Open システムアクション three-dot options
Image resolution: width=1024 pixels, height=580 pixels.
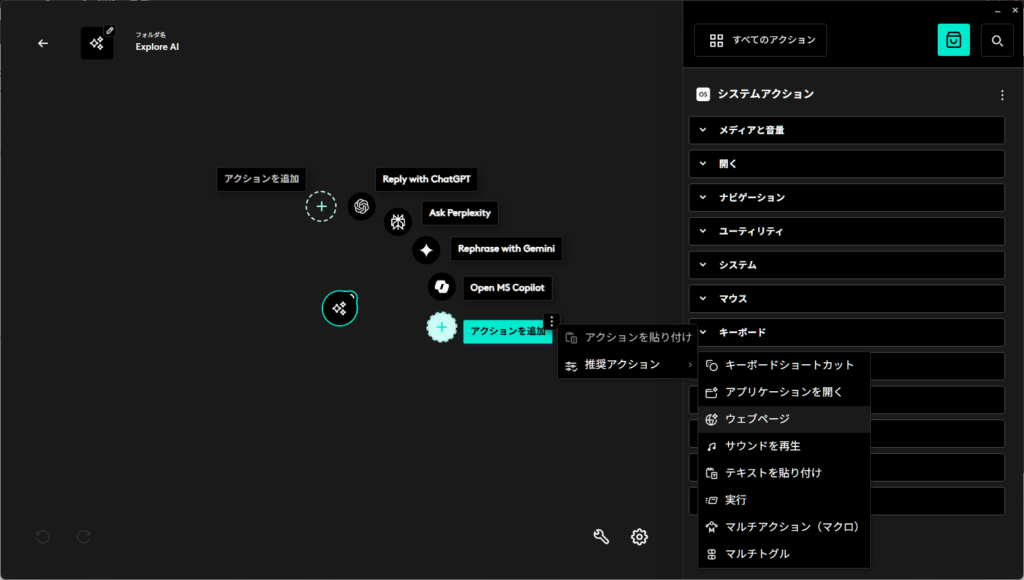(x=1002, y=95)
